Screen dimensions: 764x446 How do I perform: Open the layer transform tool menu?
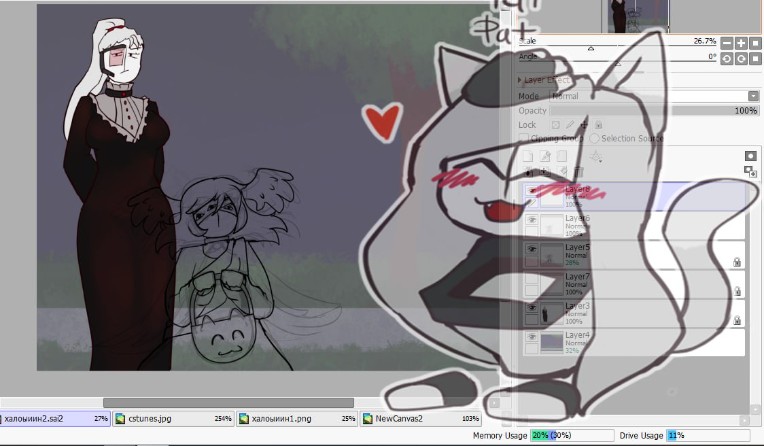click(596, 156)
